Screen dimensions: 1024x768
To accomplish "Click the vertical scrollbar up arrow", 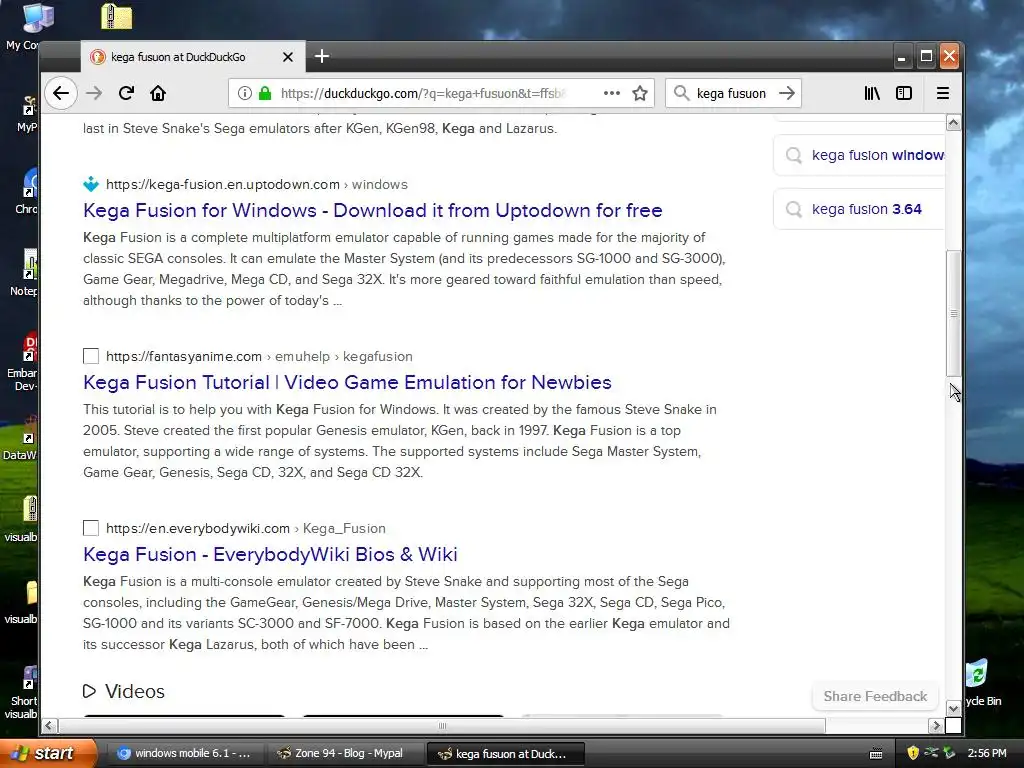I will click(x=953, y=123).
